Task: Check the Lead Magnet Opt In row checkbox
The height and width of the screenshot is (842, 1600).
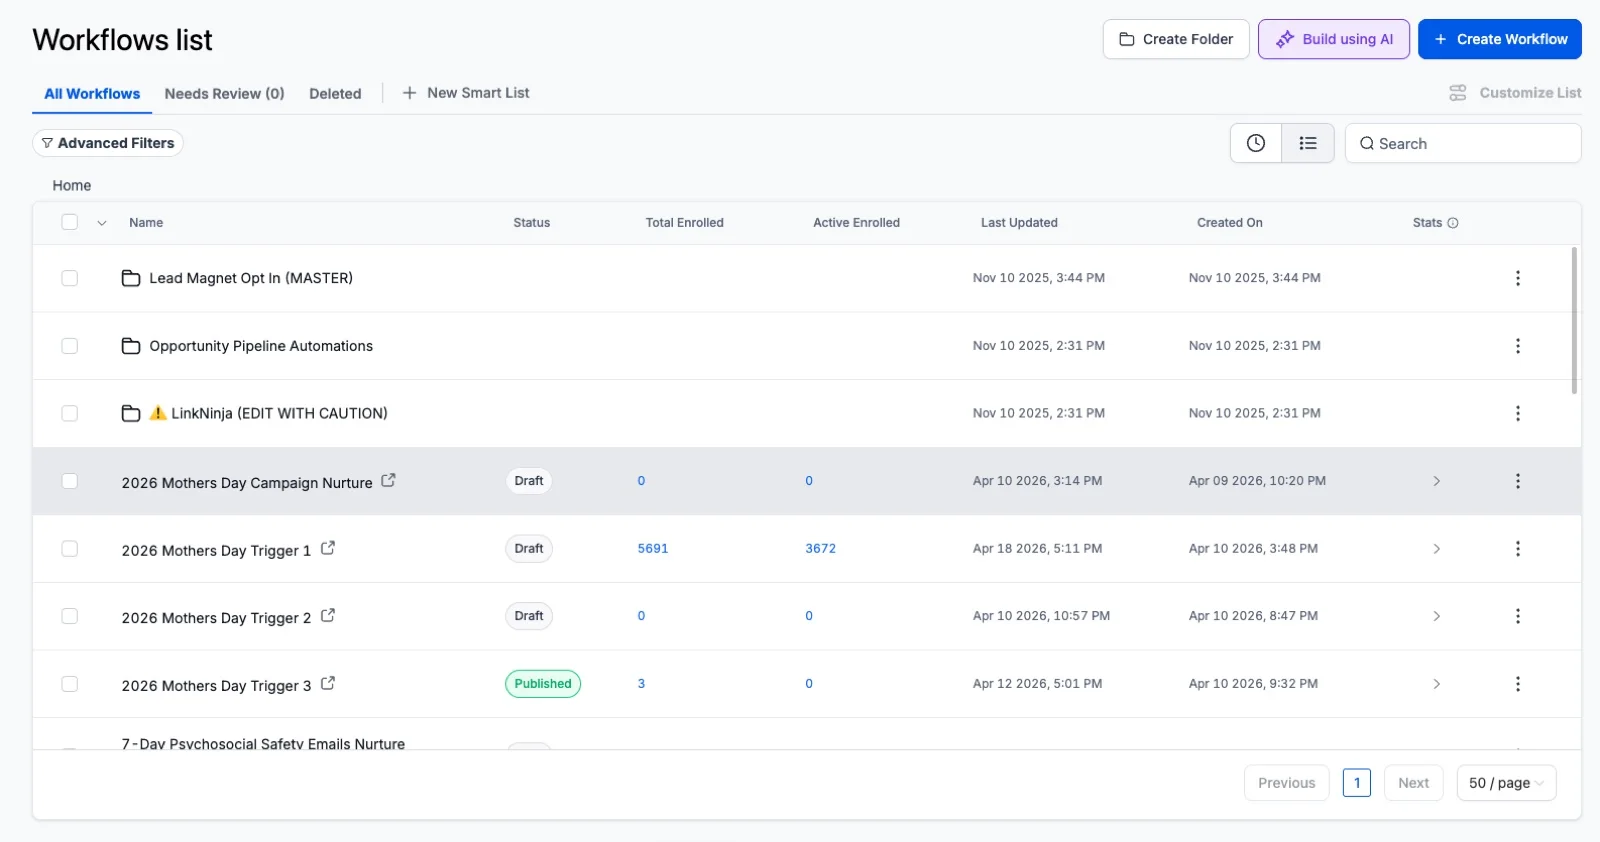Action: point(69,278)
